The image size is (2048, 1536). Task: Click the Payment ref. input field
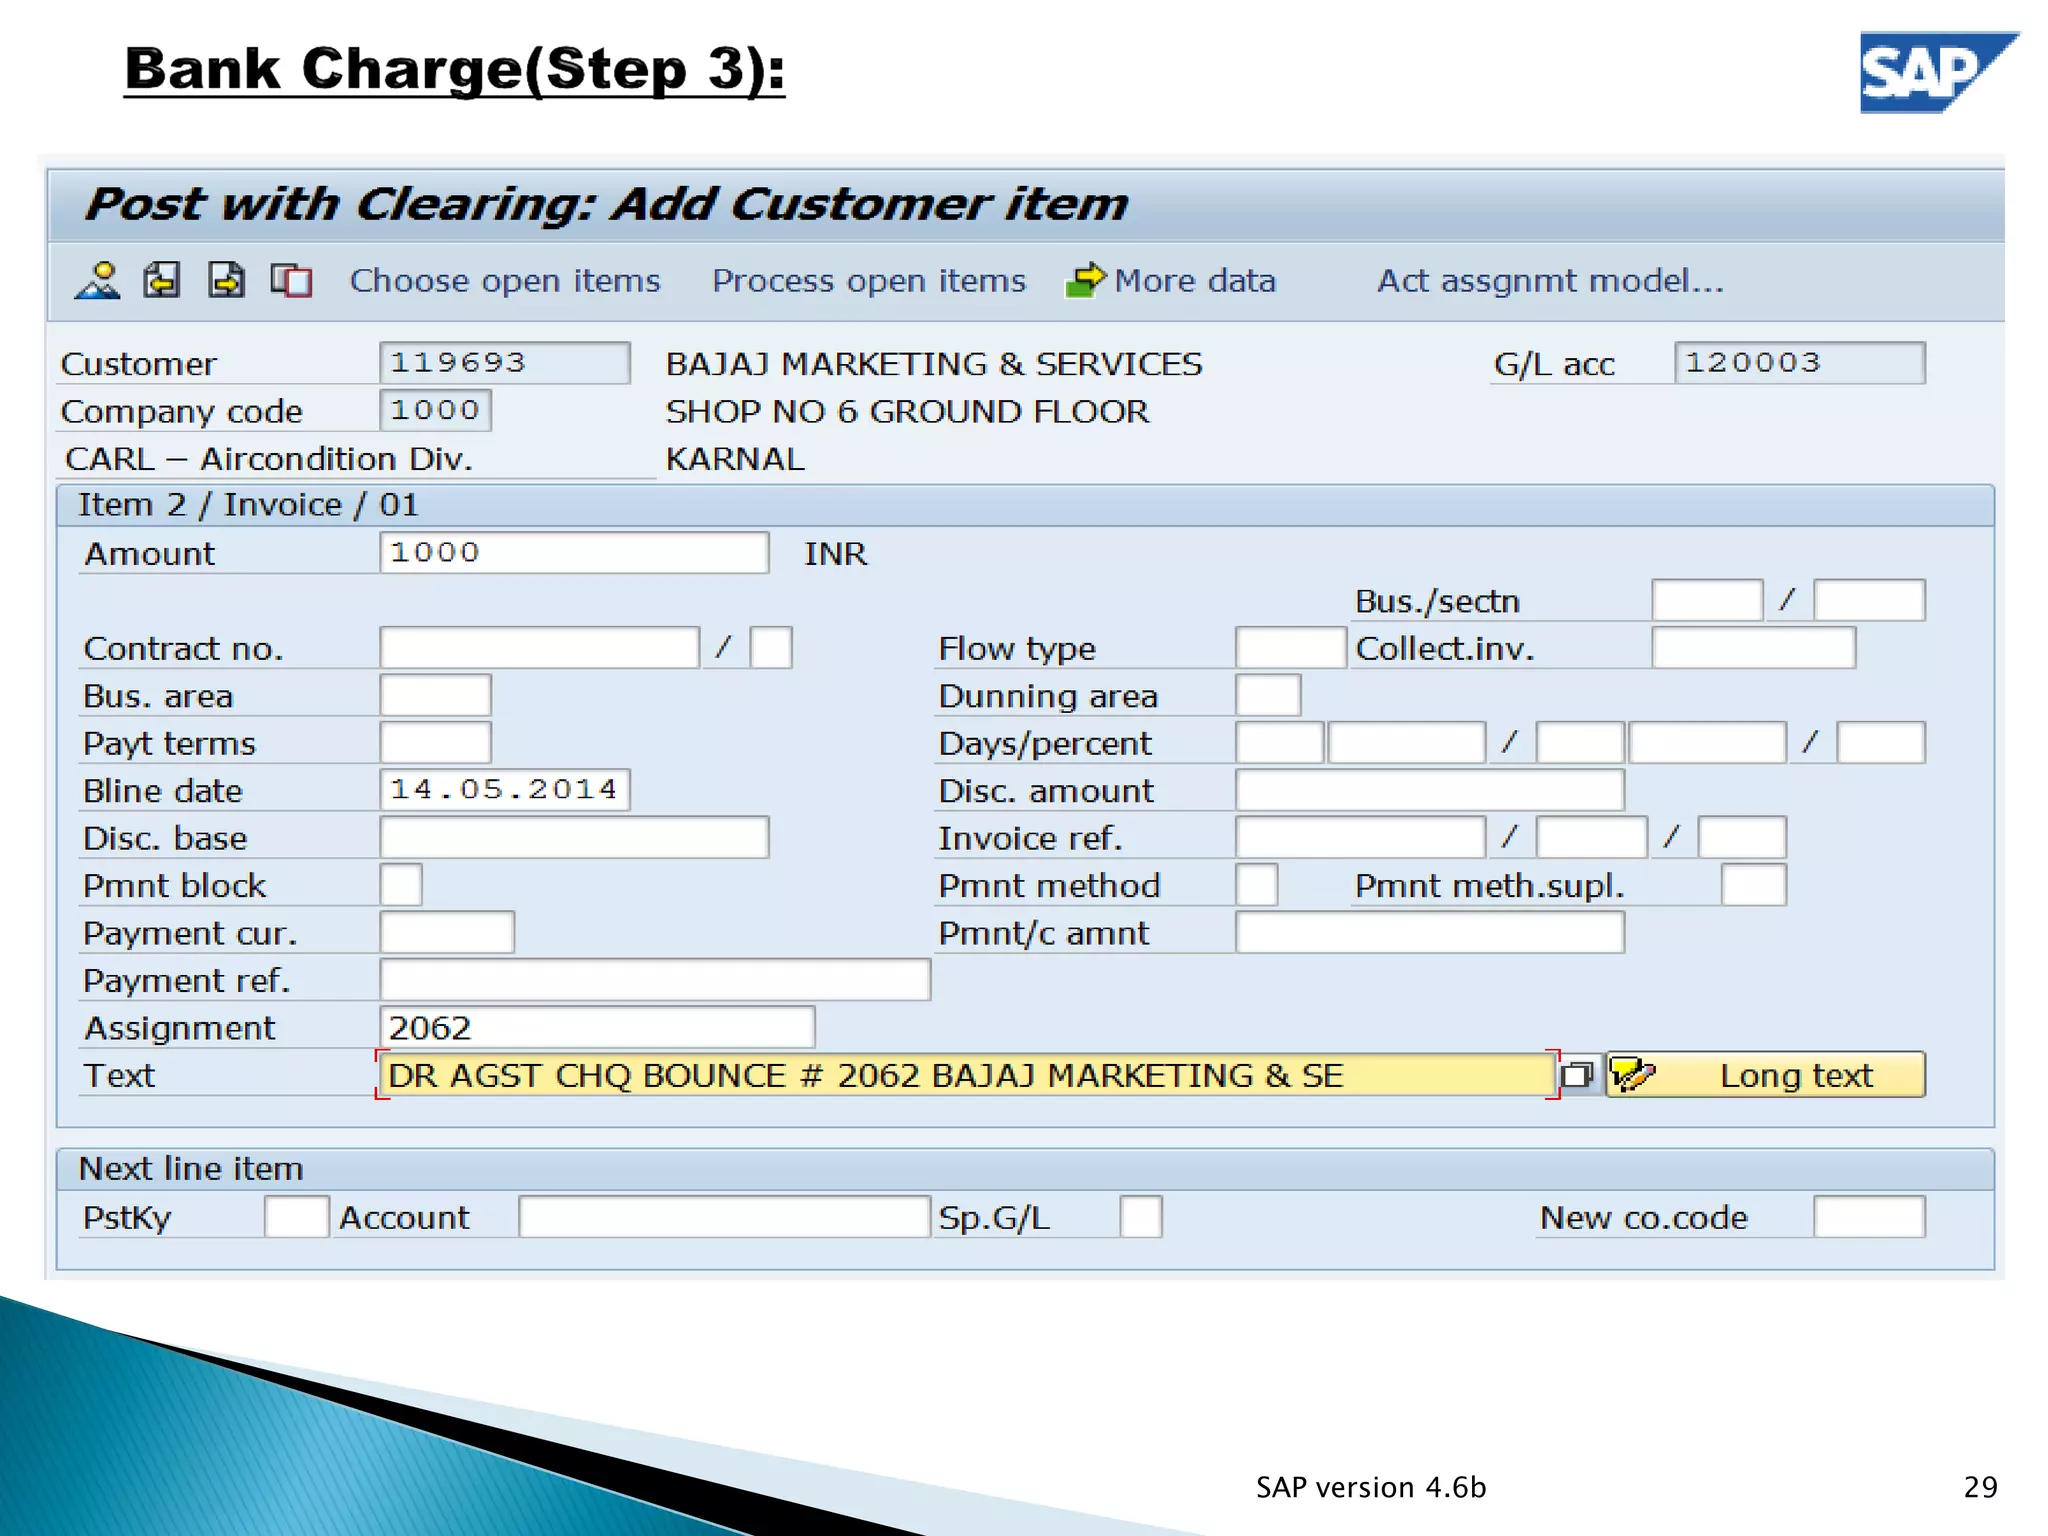click(655, 980)
